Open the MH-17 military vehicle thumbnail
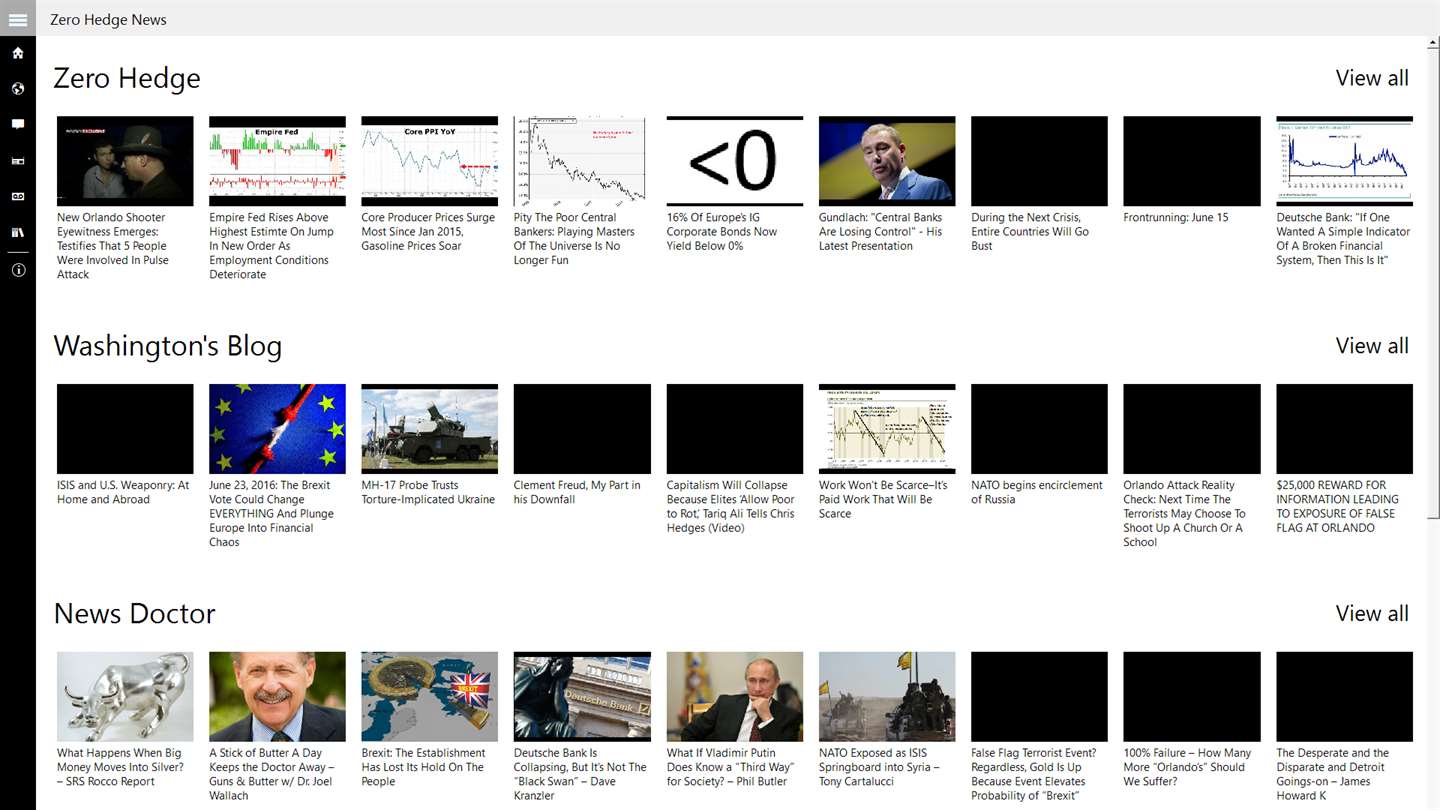 coord(430,429)
